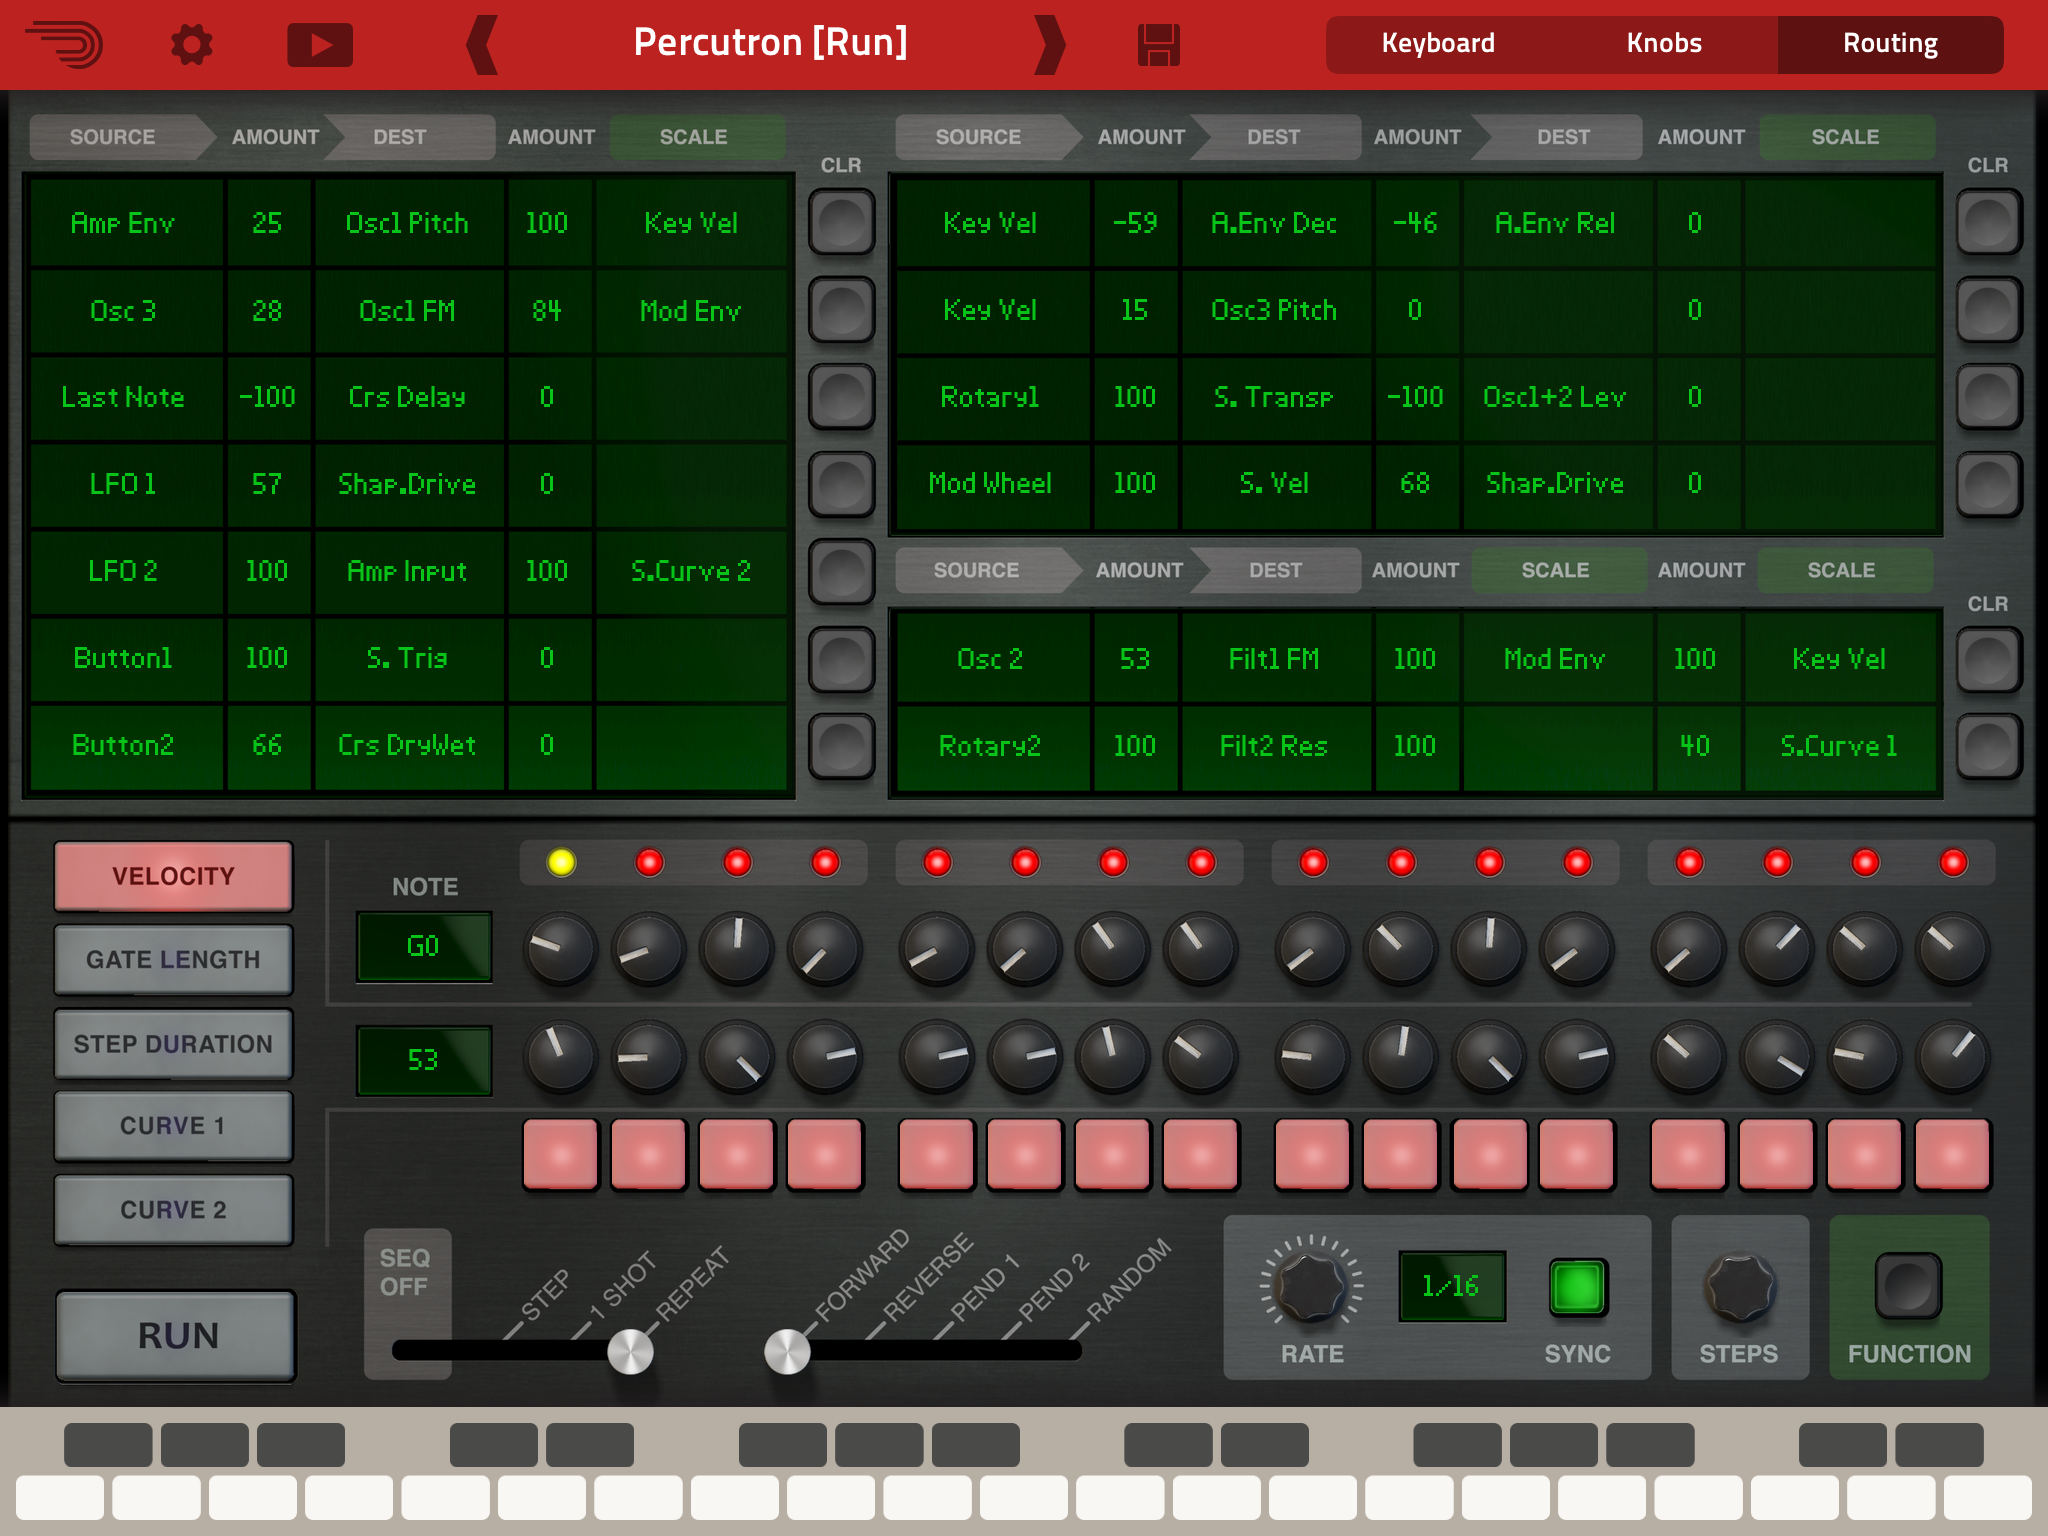Change the Filt1 FM destination cell
This screenshot has width=2048, height=1536.
[1275, 659]
